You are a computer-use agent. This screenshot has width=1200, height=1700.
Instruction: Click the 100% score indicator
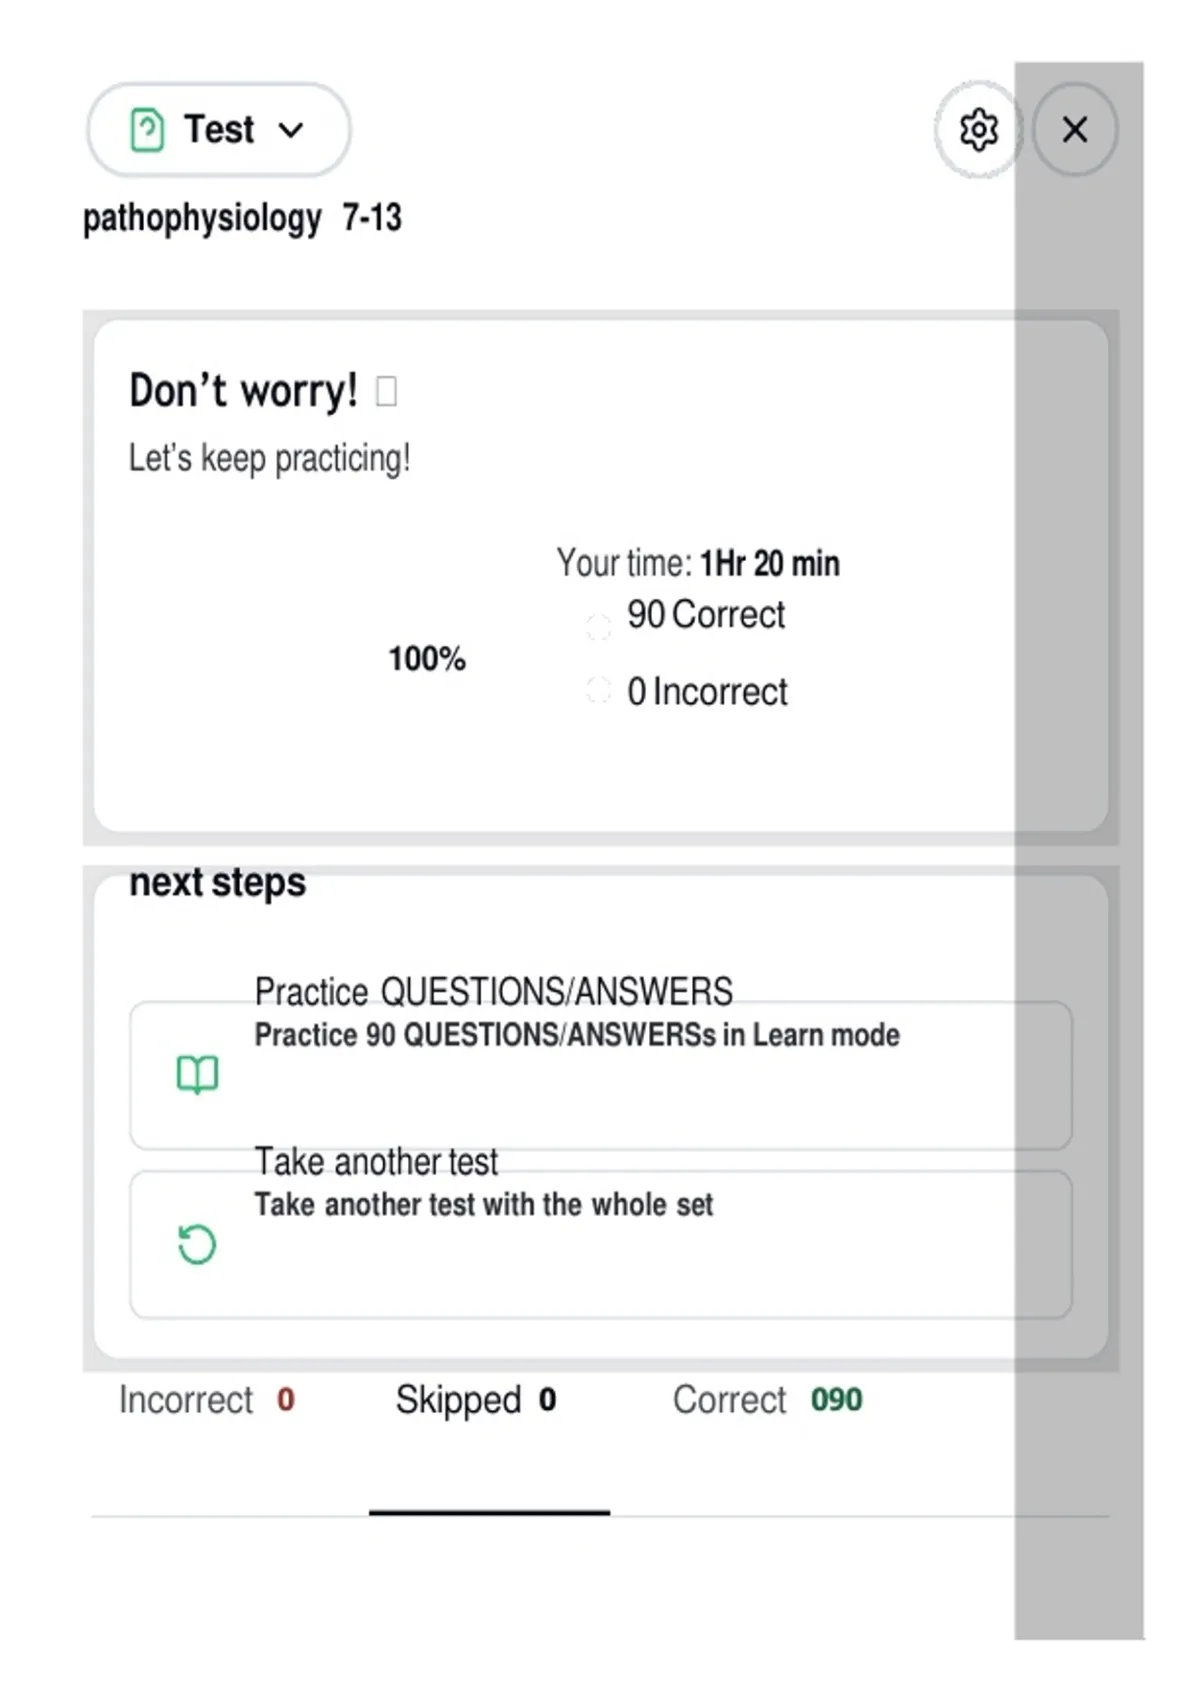point(427,659)
